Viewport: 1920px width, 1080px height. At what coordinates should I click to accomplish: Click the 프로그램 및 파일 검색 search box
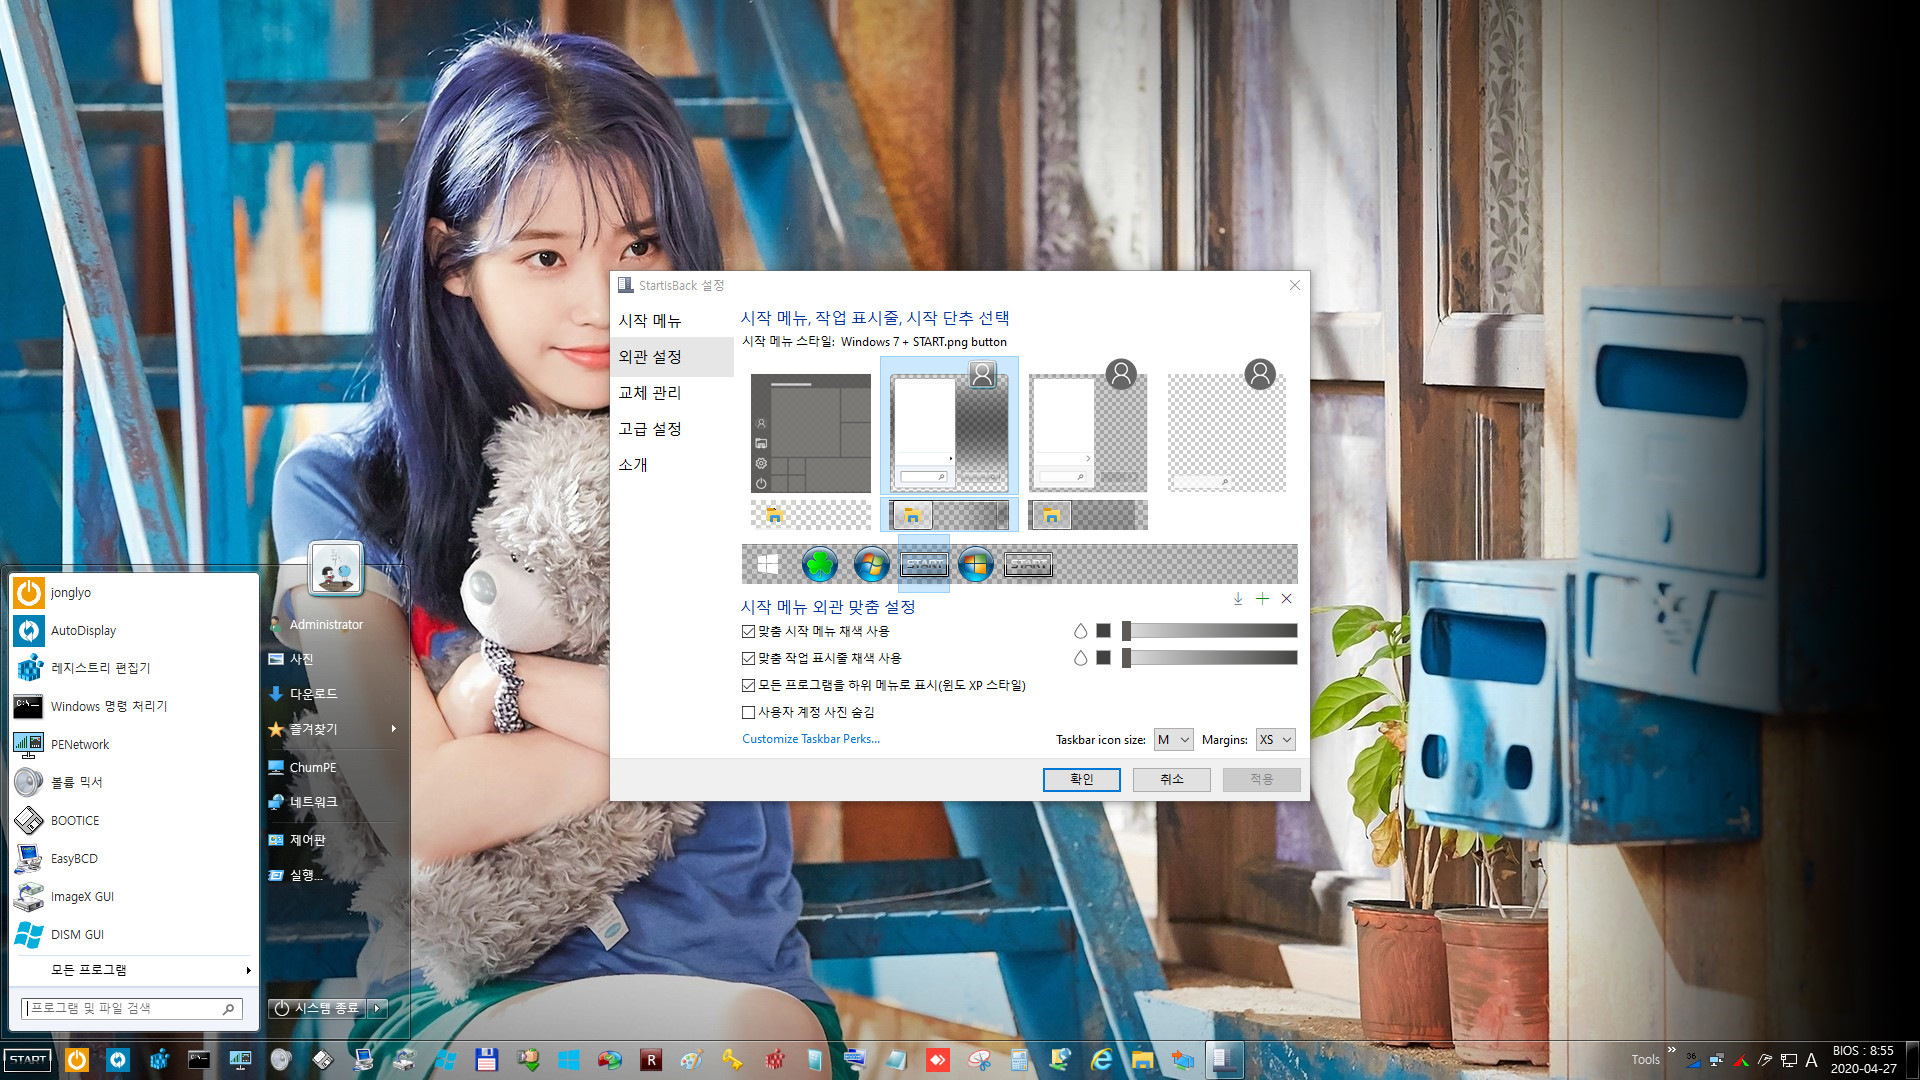coord(131,1009)
